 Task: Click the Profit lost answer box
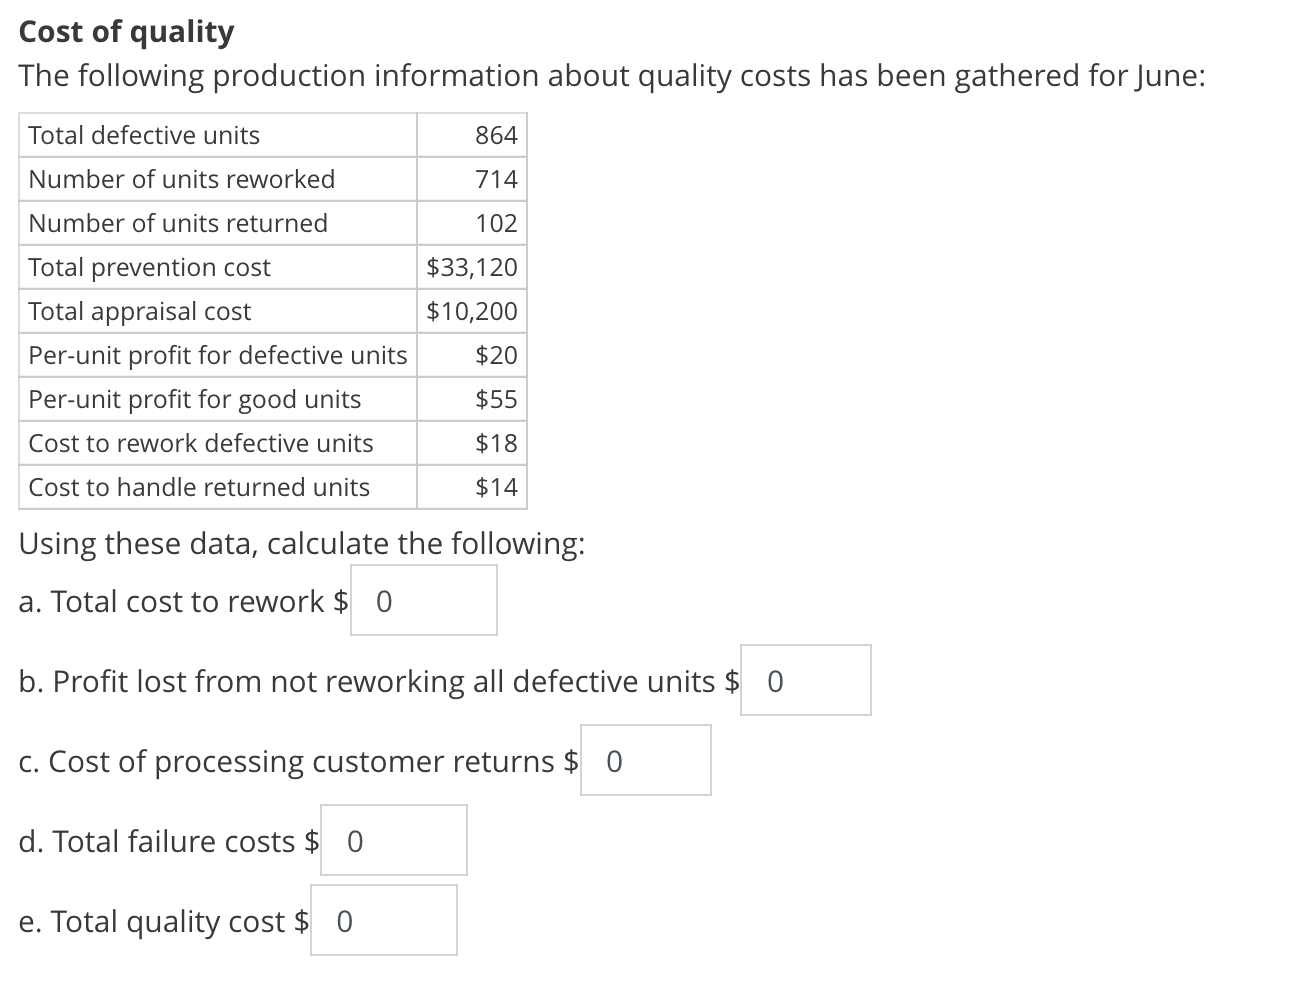point(804,680)
